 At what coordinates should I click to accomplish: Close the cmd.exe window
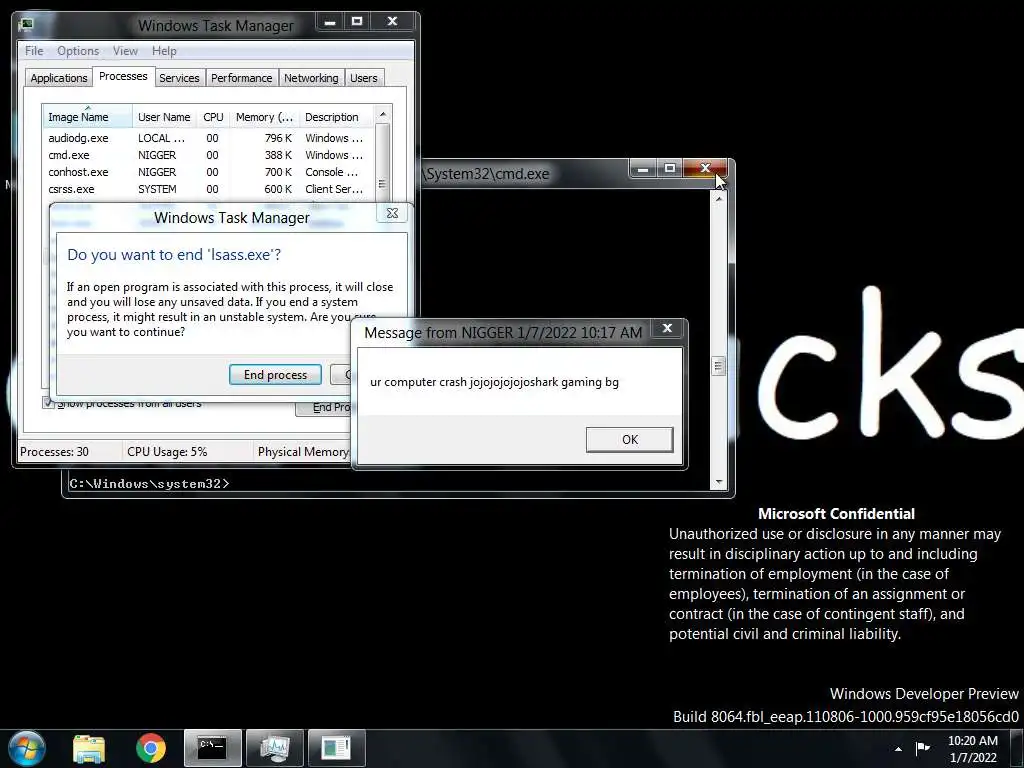coord(705,168)
